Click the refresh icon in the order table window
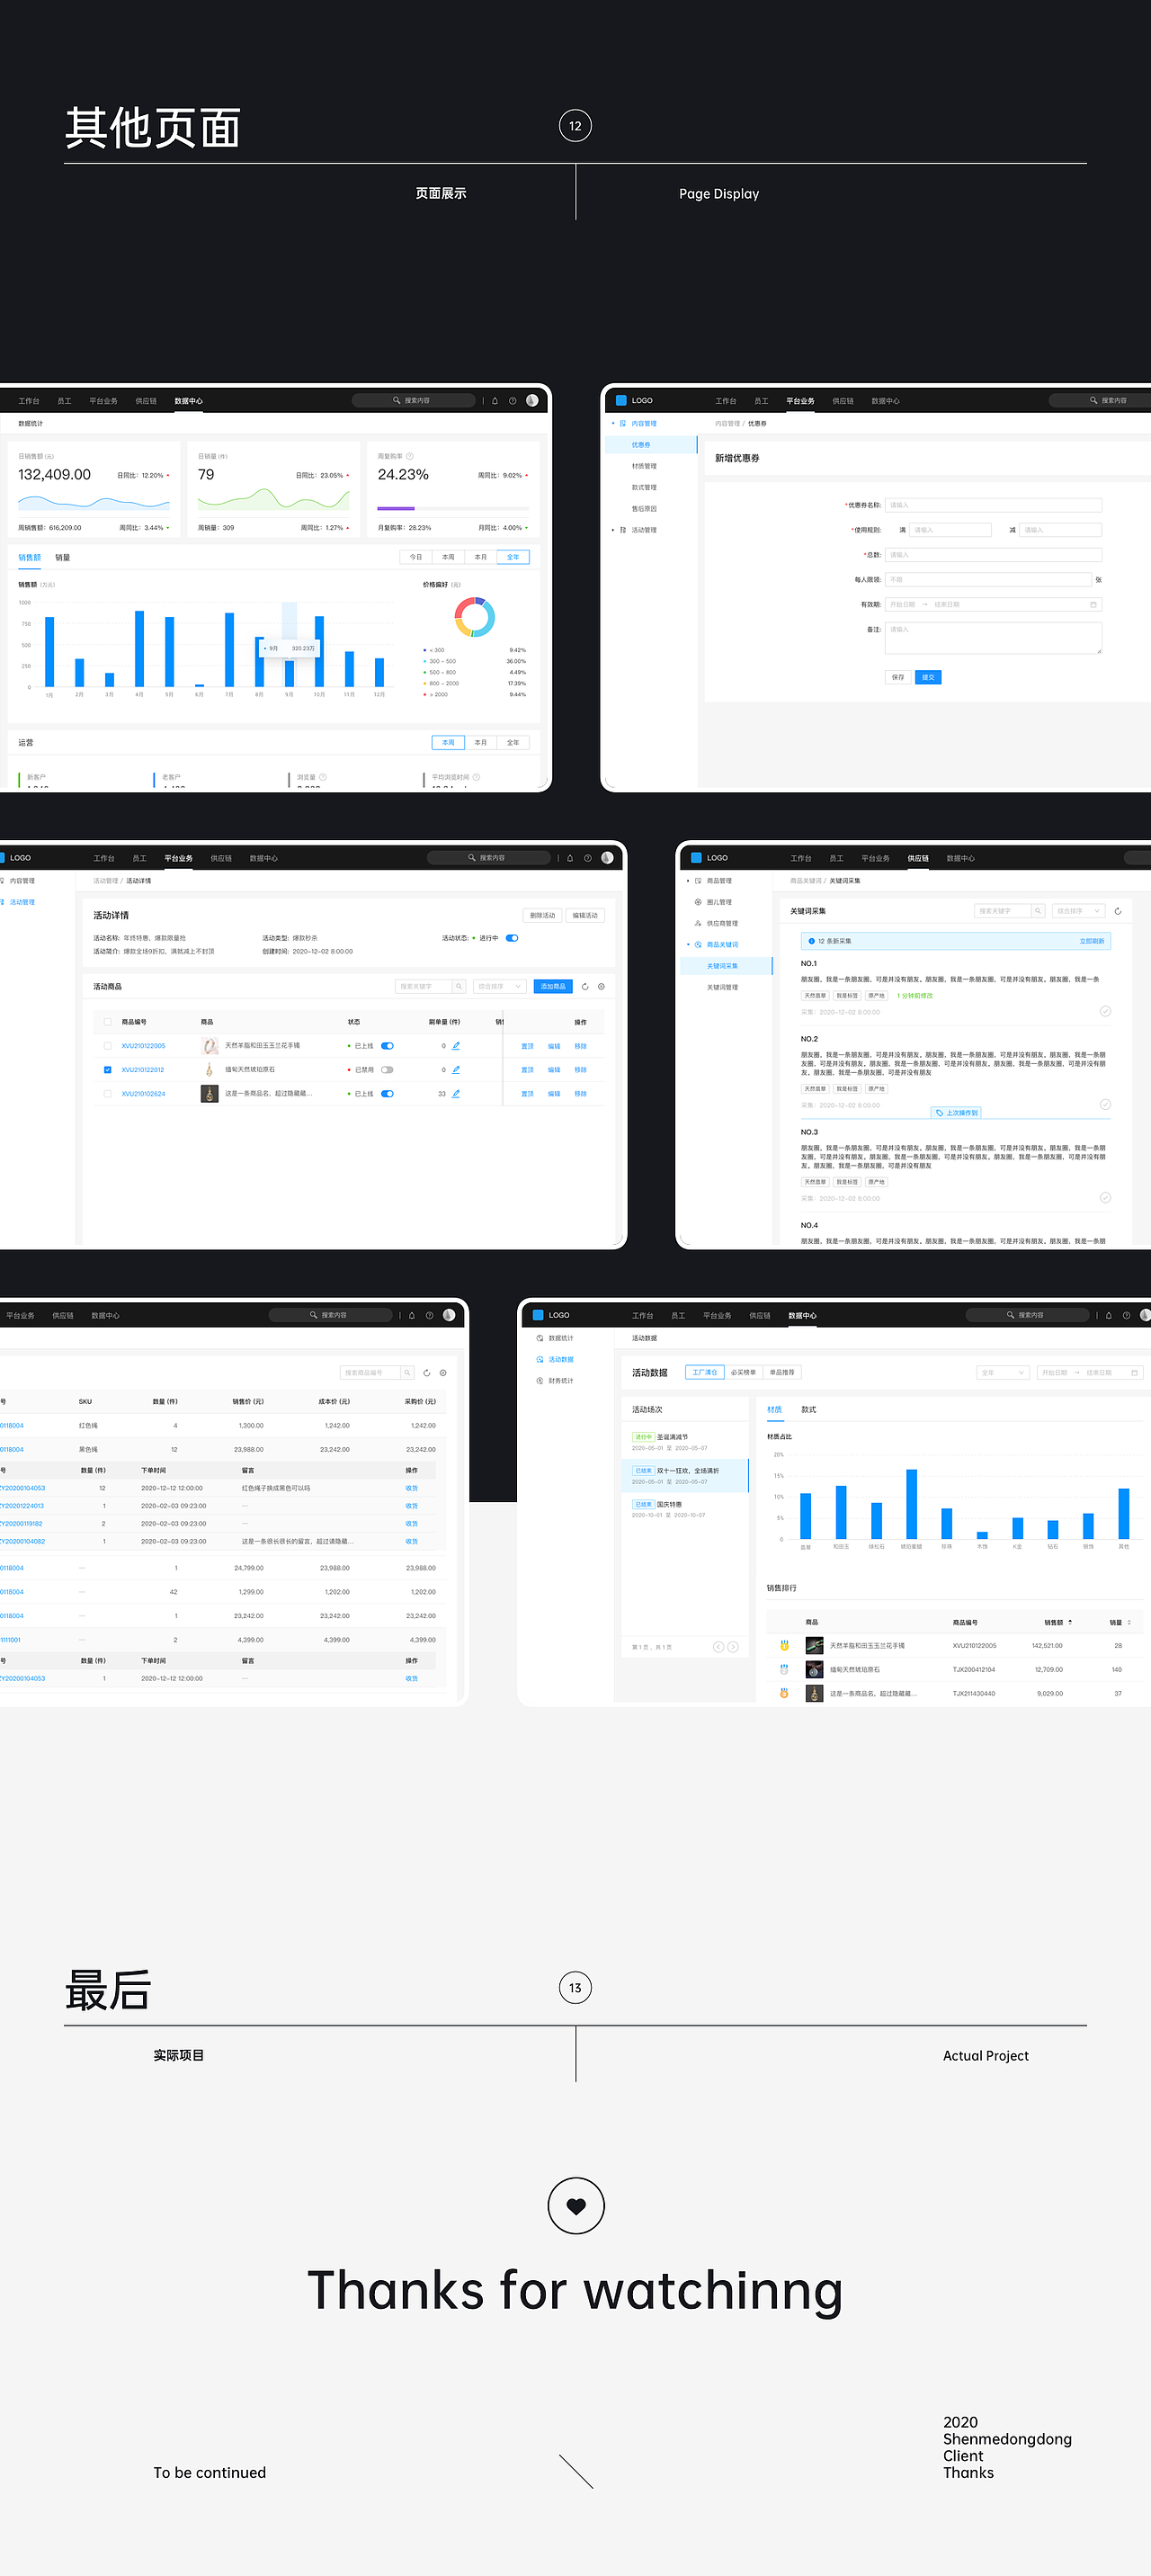1151x2576 pixels. click(427, 1373)
